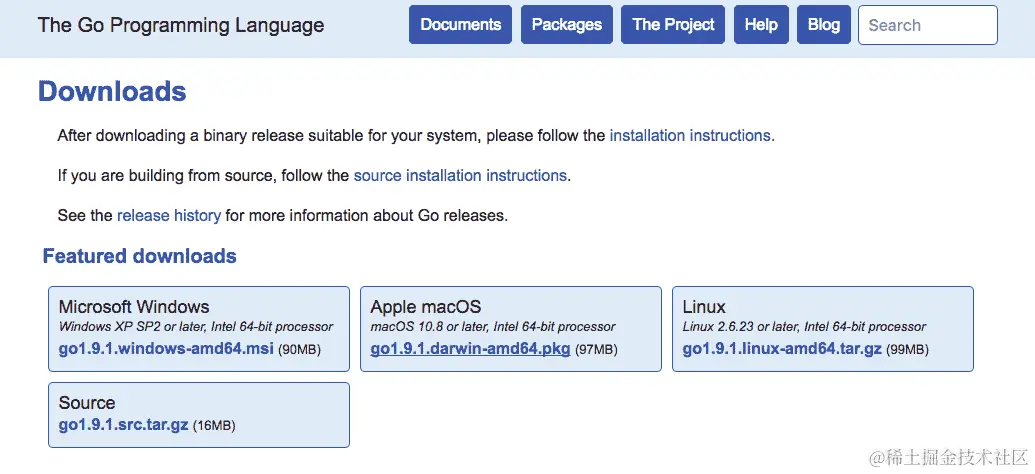Image resolution: width=1035 pixels, height=474 pixels.
Task: Follow the installation instructions link
Action: coord(690,136)
